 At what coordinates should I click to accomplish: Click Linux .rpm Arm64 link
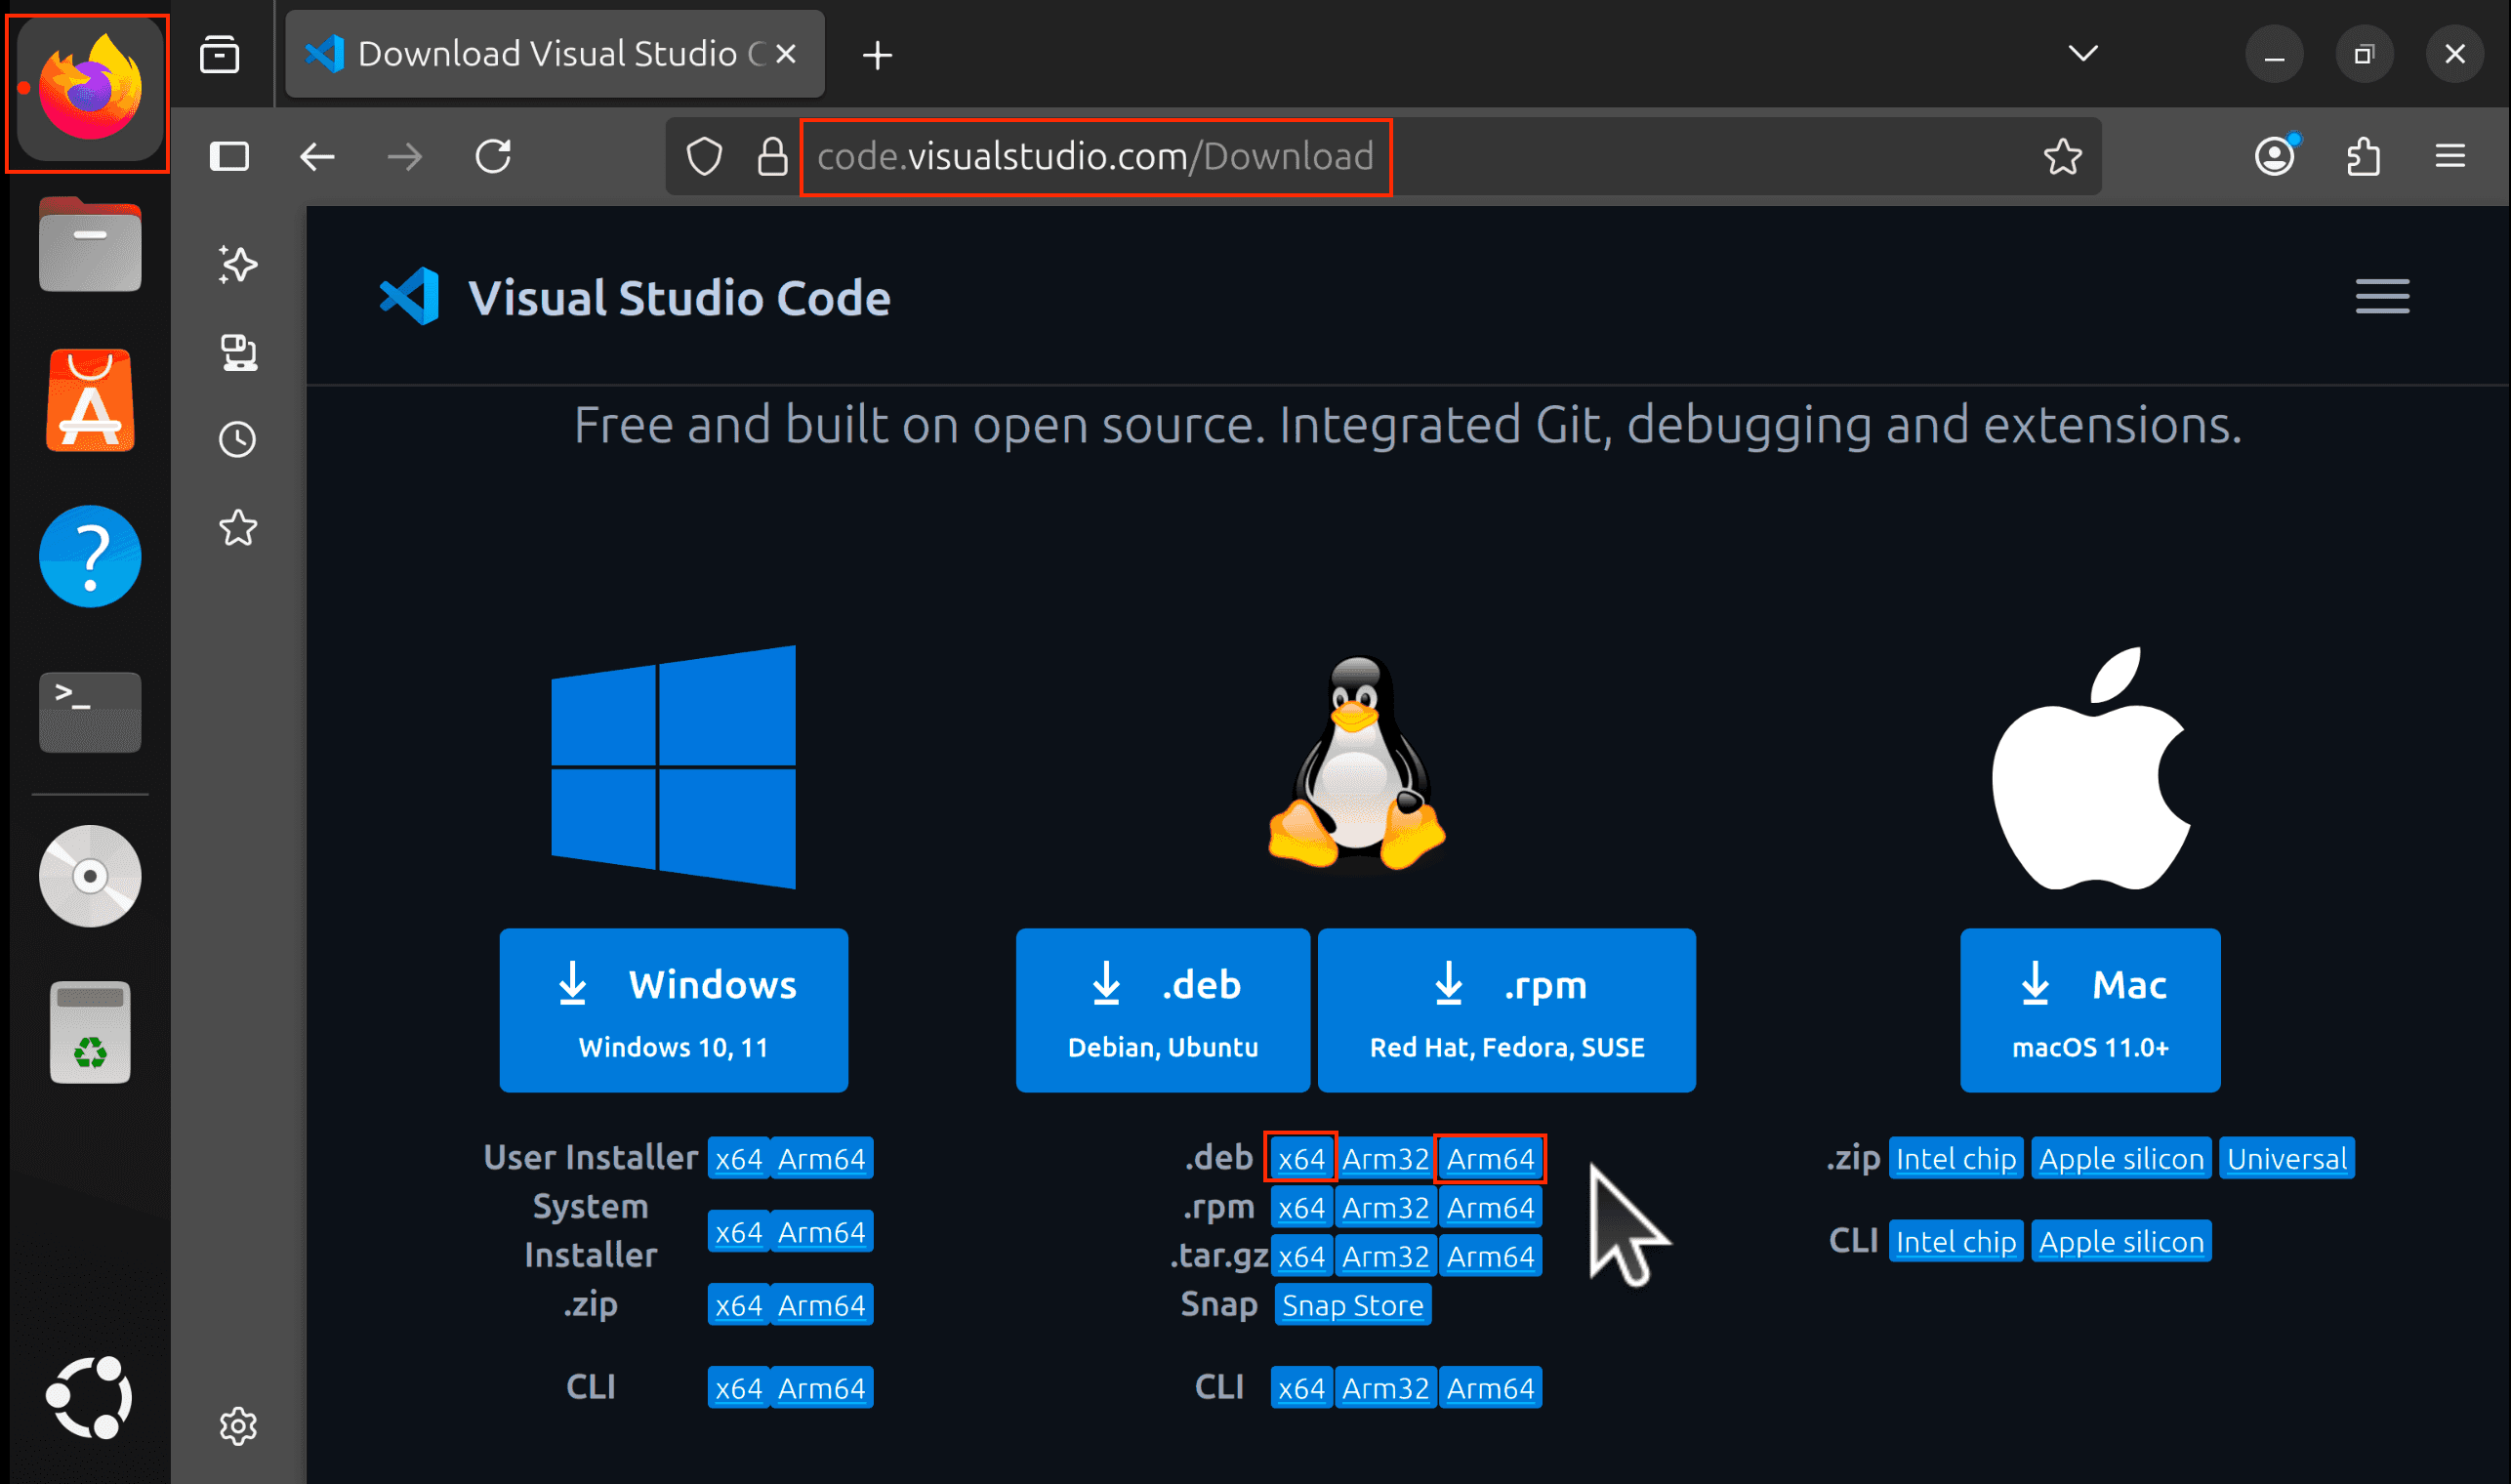click(1490, 1207)
